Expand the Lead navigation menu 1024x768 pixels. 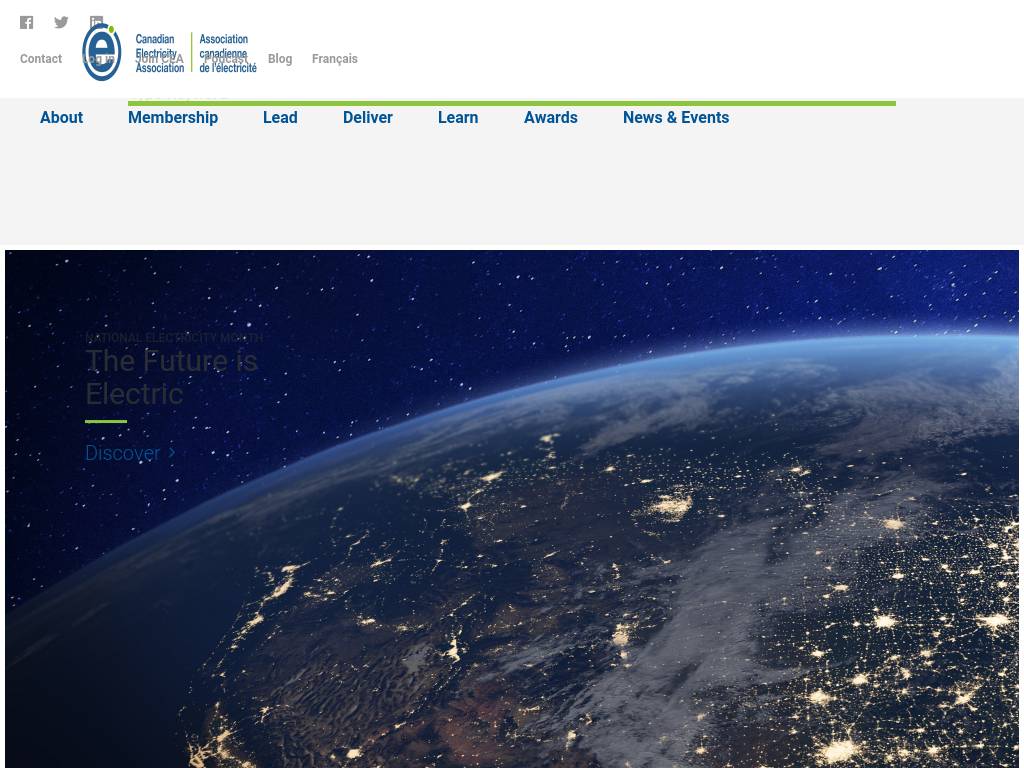pos(280,117)
